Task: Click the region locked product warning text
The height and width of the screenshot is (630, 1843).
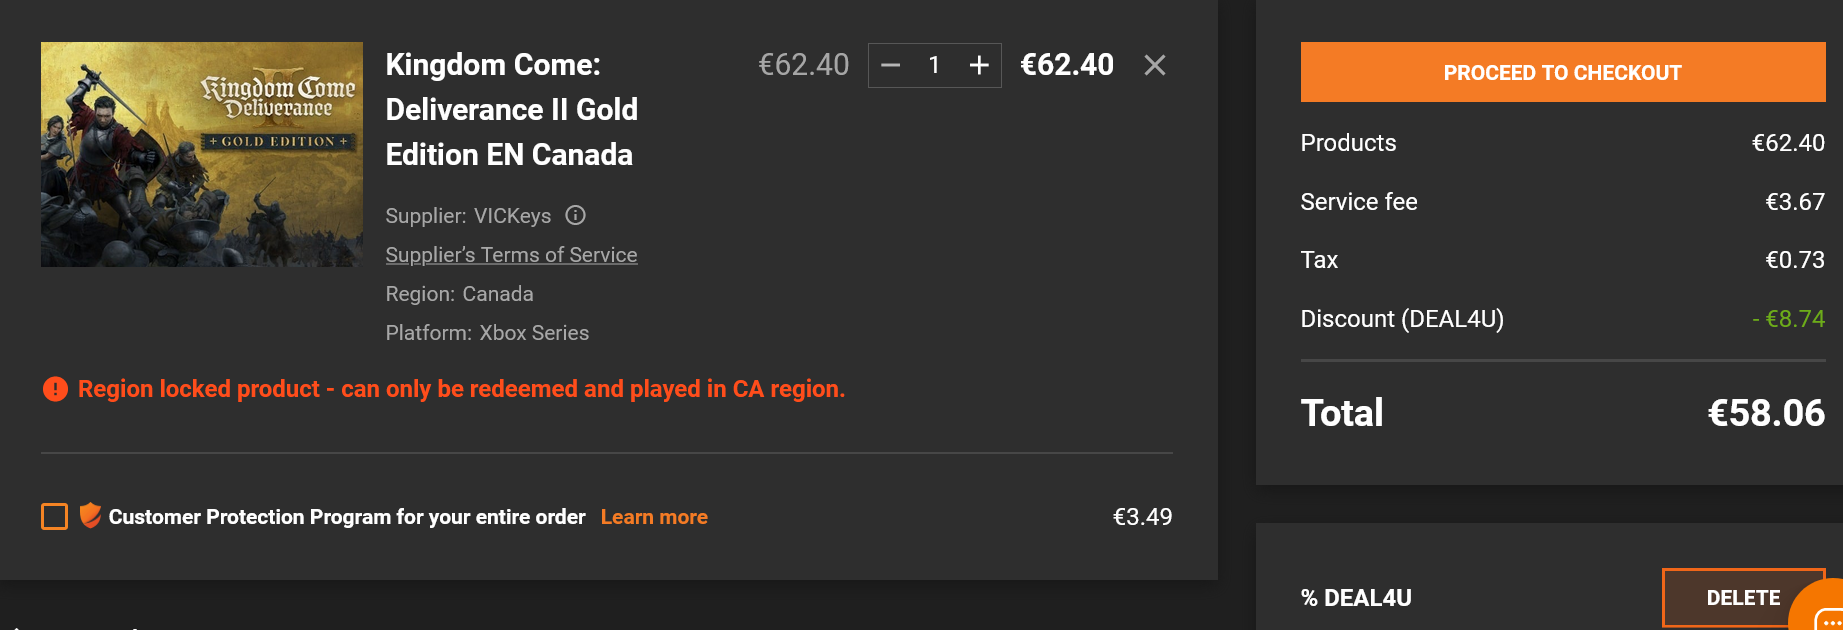Action: point(462,389)
